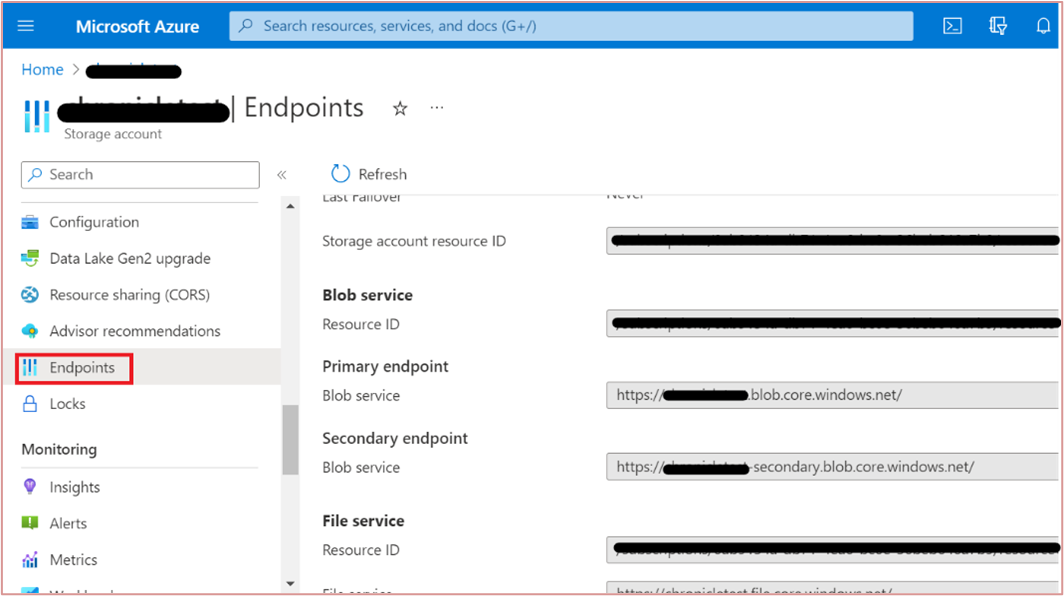
Task: Click the Endpoints icon in the sidebar
Action: [x=30, y=367]
